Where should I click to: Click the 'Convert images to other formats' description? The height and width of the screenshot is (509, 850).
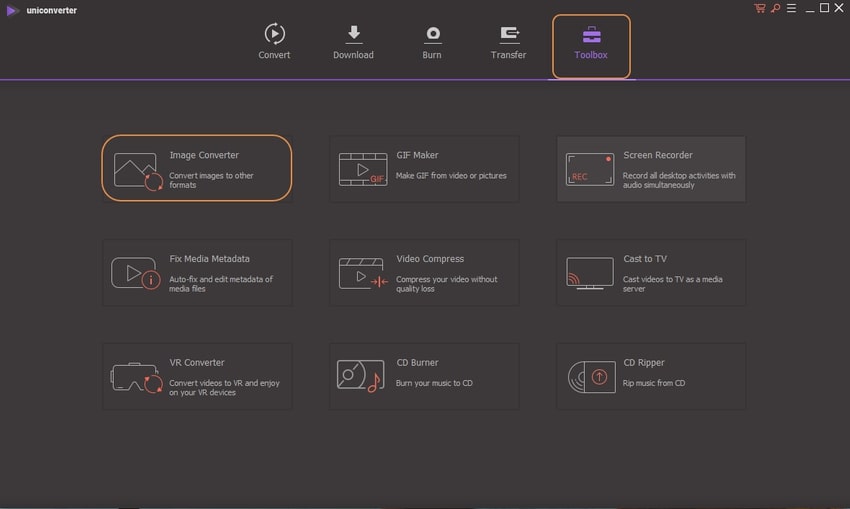click(x=211, y=180)
